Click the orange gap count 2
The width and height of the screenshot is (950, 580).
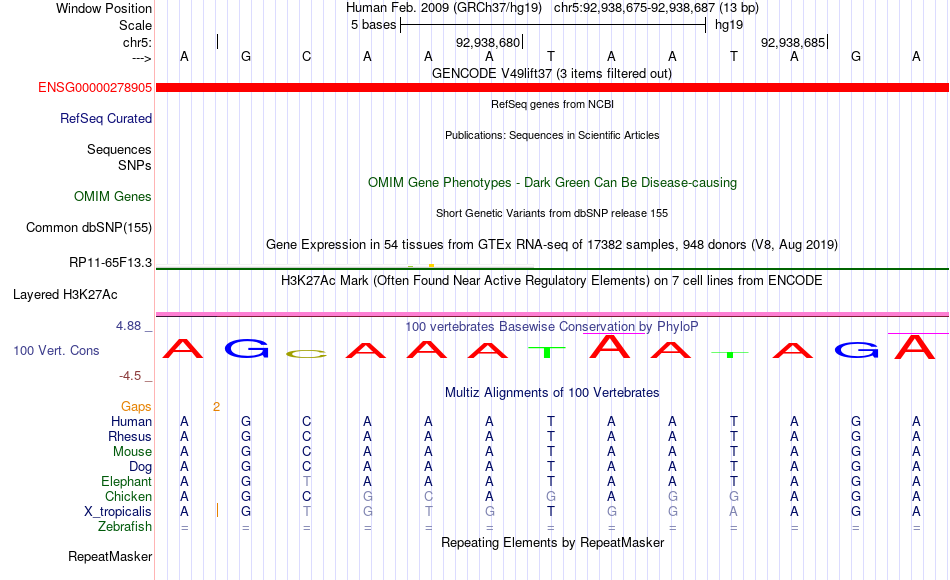pyautogui.click(x=216, y=407)
